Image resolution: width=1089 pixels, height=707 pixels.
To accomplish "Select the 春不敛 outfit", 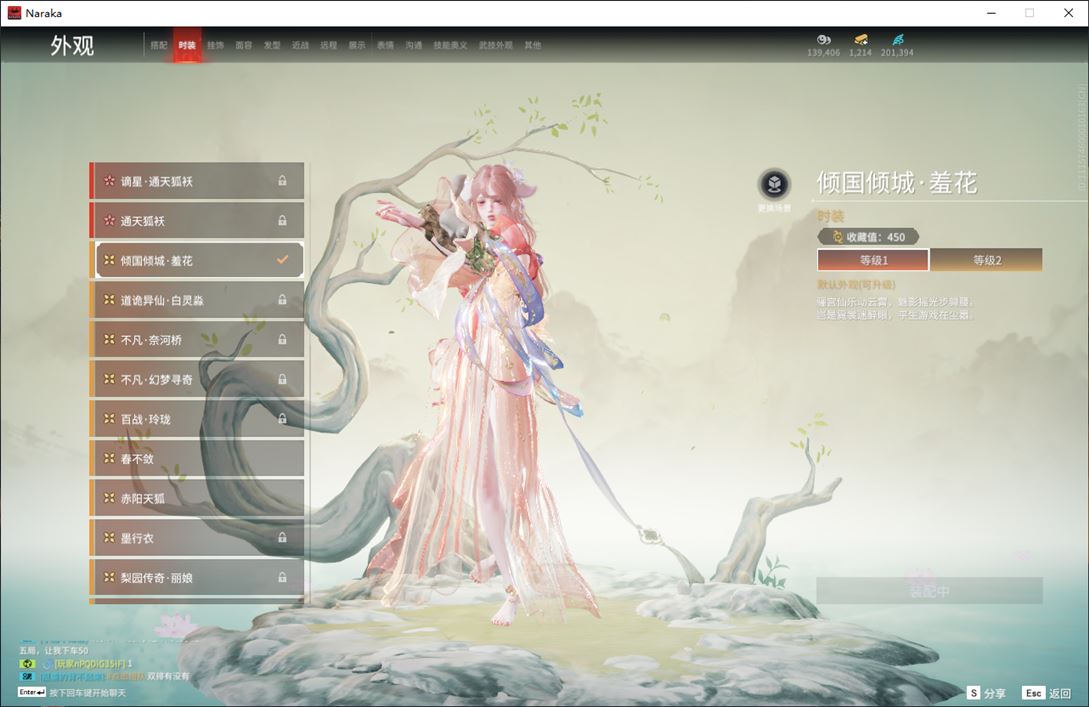I will pyautogui.click(x=197, y=458).
